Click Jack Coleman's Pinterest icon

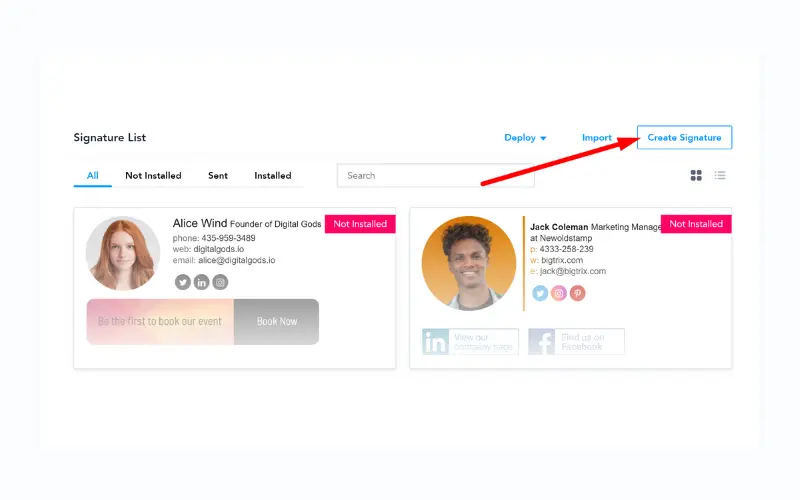pyautogui.click(x=578, y=293)
